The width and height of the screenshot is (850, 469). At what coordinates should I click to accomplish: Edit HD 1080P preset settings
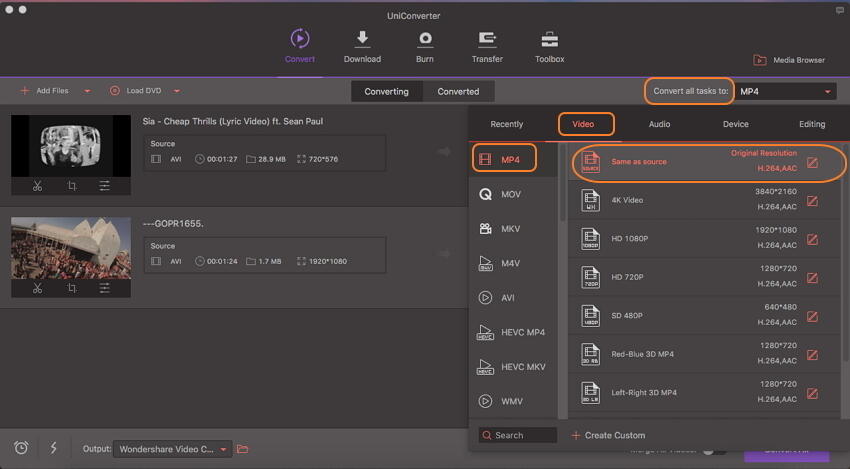click(x=812, y=240)
